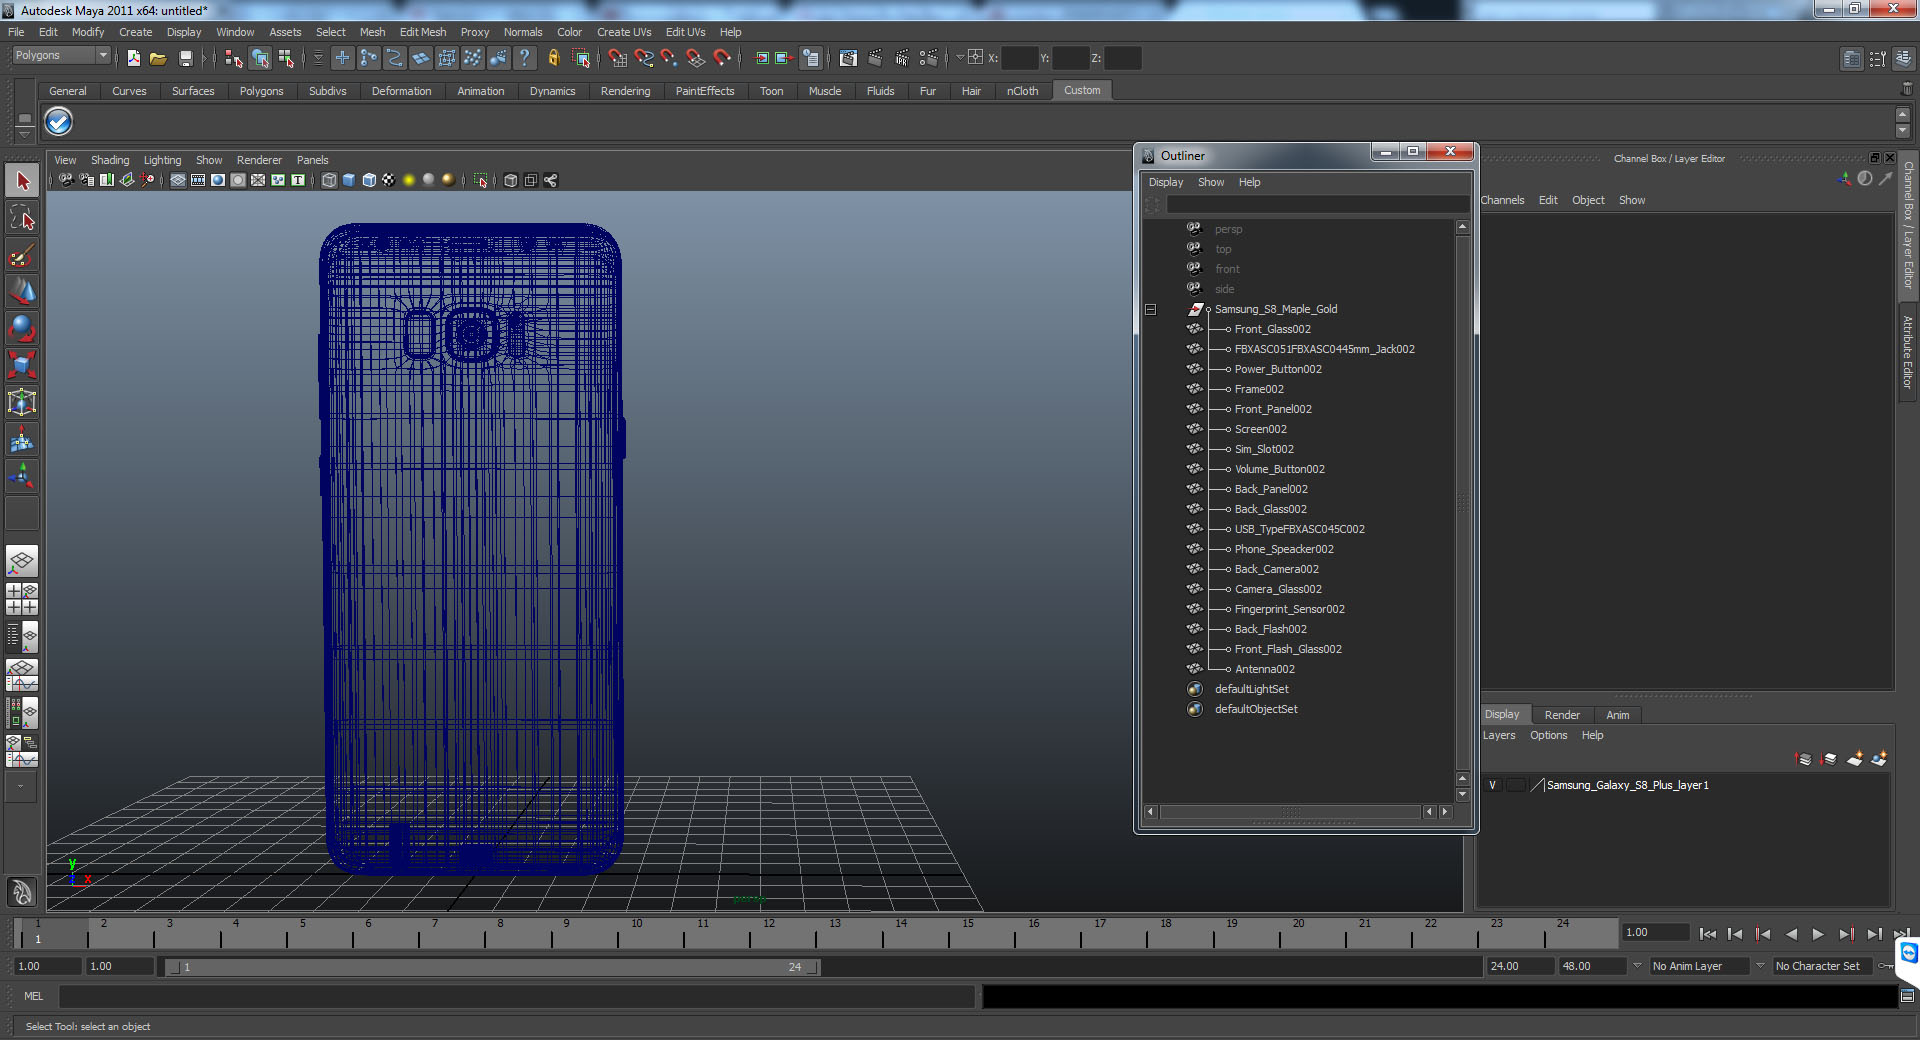
Task: Open the Outliner Display menu
Action: [1166, 182]
